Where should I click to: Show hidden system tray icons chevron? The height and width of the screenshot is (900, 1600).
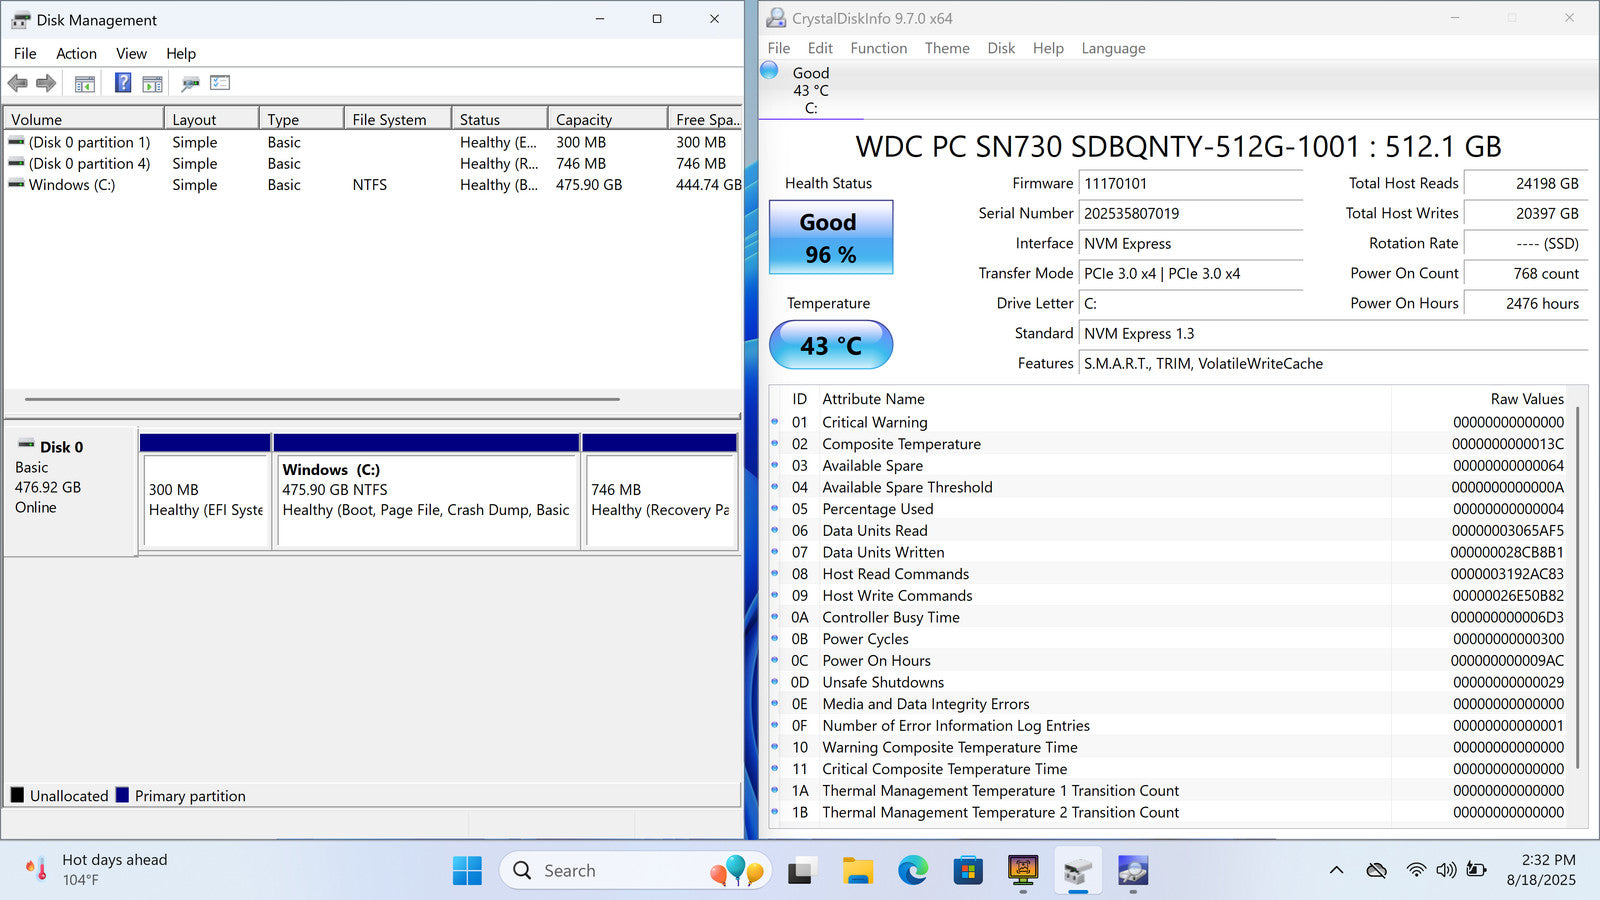(1336, 871)
